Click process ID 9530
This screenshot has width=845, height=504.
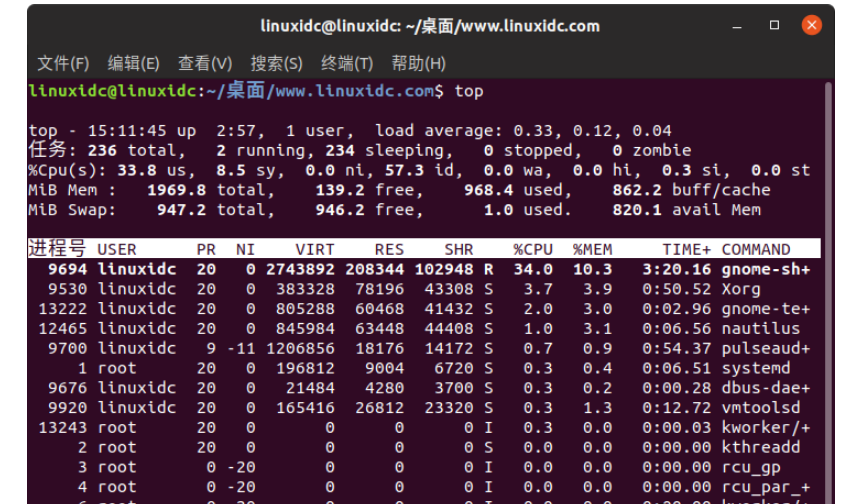coord(67,289)
